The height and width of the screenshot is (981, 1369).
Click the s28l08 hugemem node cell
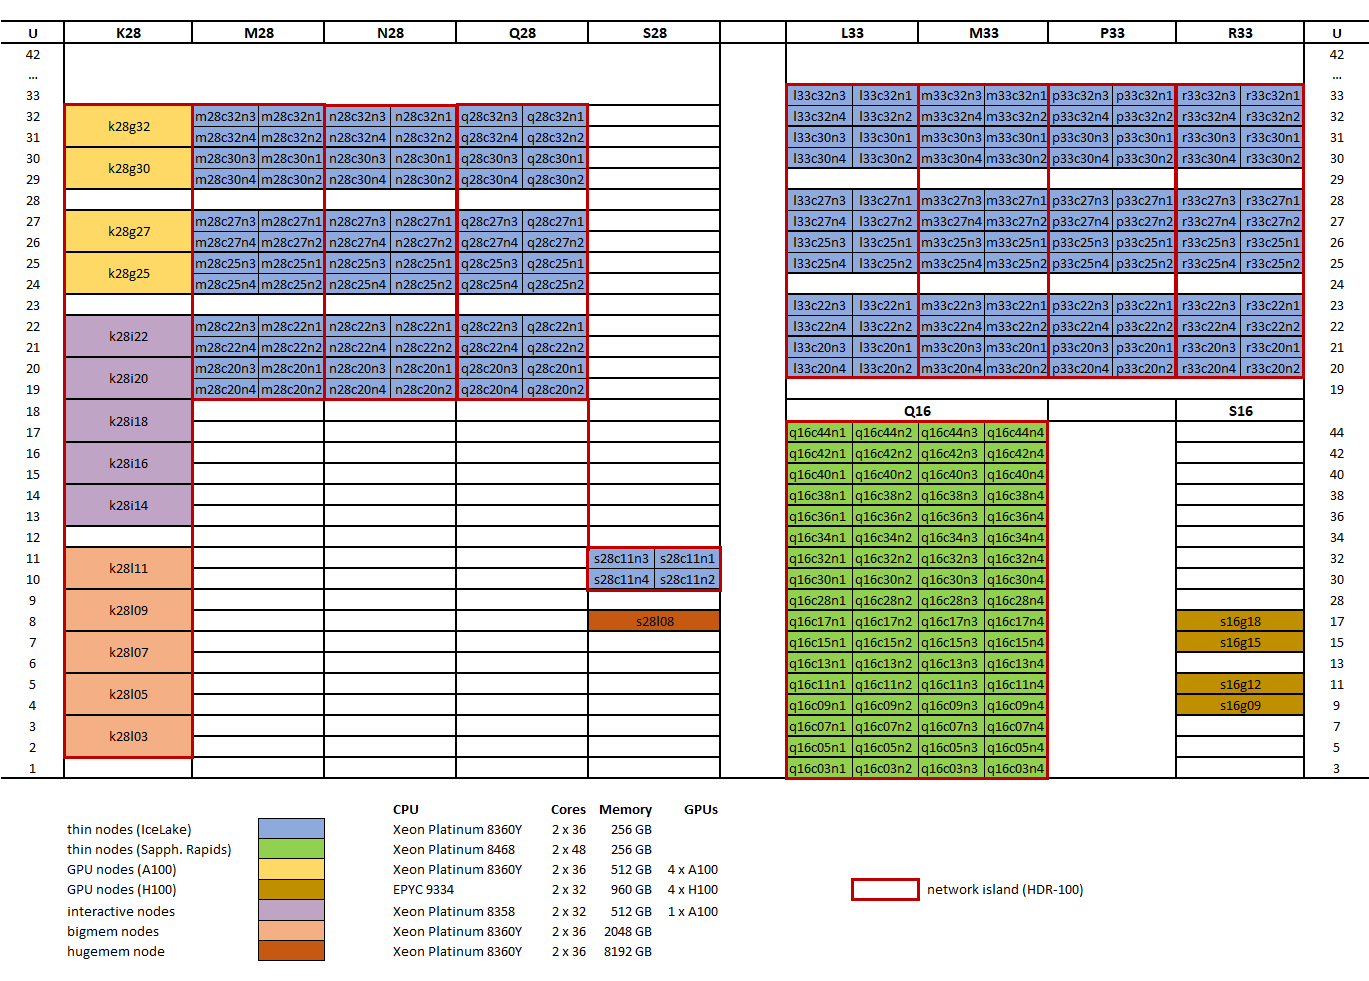pyautogui.click(x=654, y=621)
